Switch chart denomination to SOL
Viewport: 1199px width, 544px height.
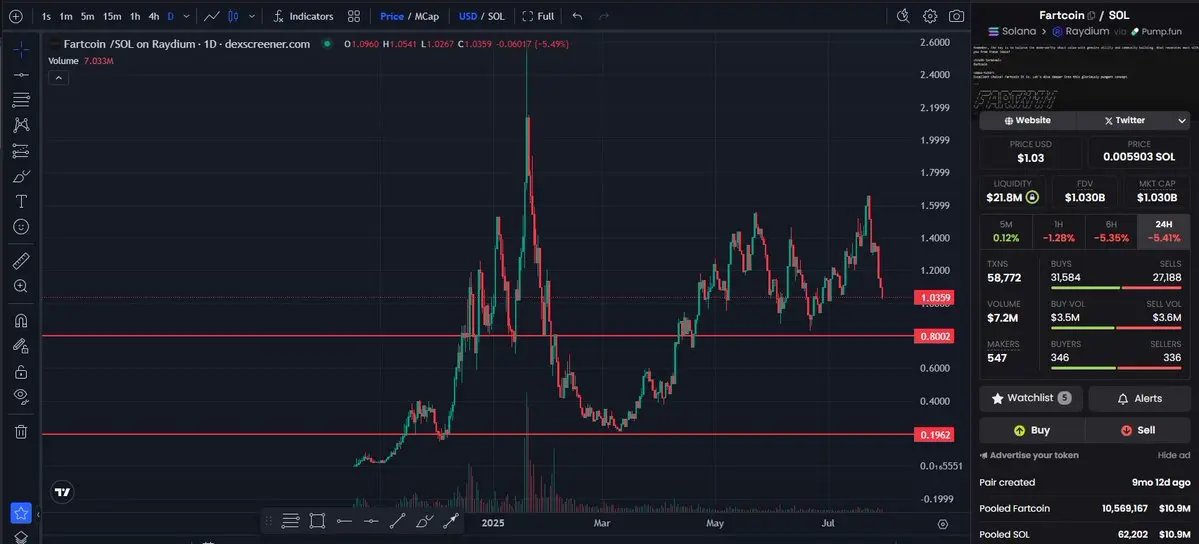(x=496, y=16)
